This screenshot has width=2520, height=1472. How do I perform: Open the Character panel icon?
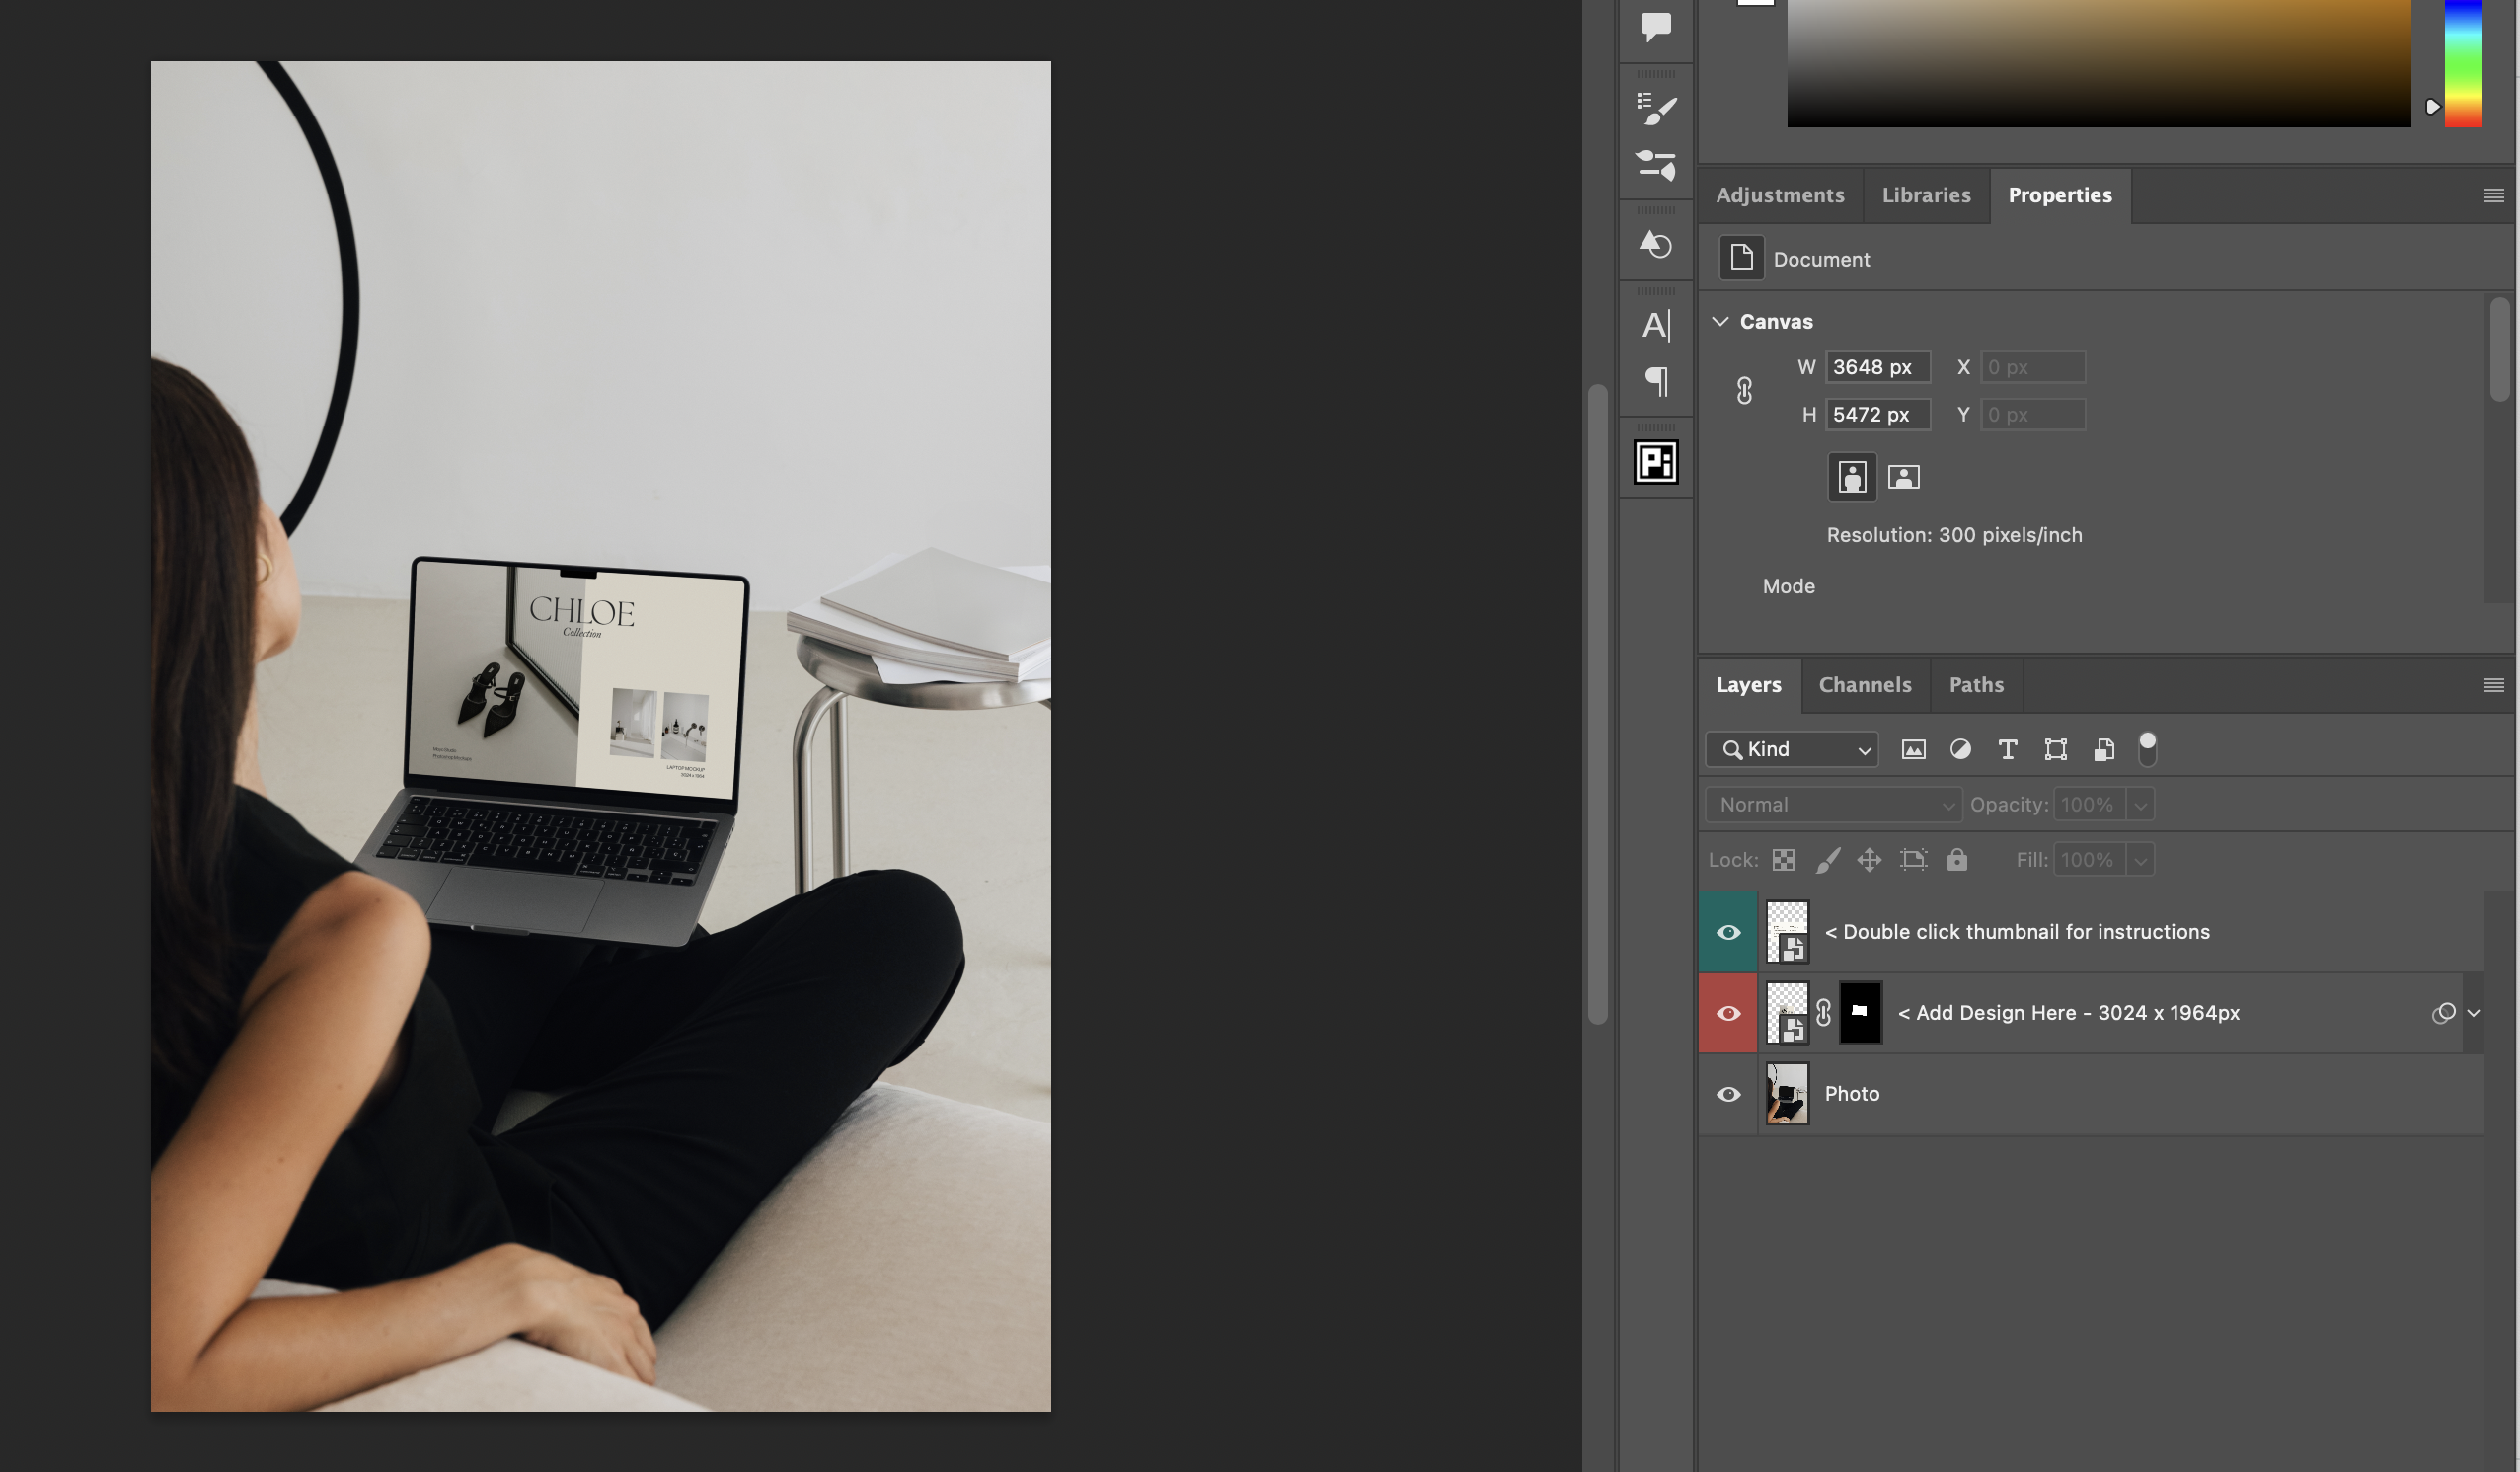(x=1656, y=325)
